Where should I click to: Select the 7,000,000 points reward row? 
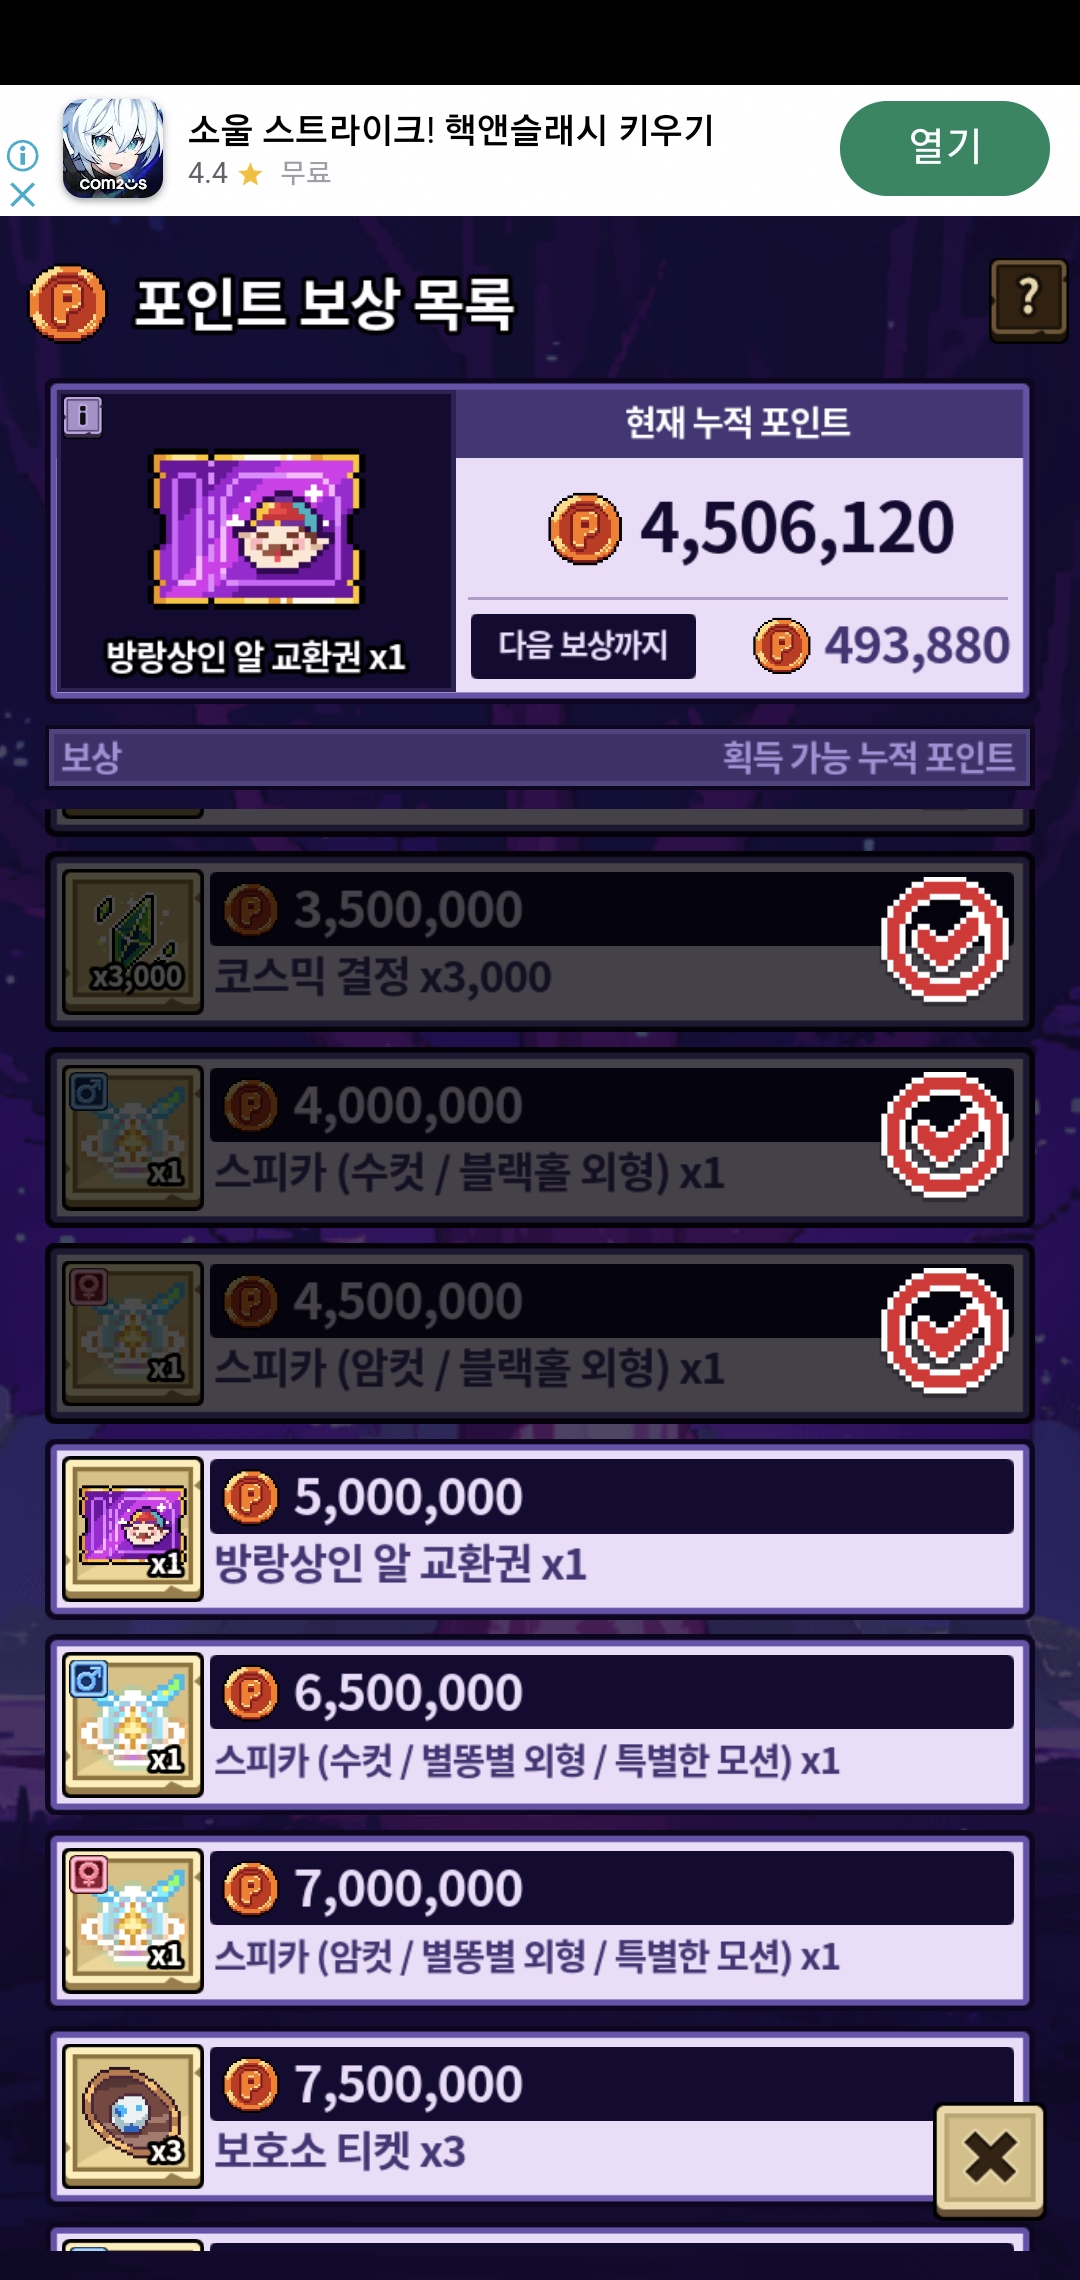[540, 1921]
